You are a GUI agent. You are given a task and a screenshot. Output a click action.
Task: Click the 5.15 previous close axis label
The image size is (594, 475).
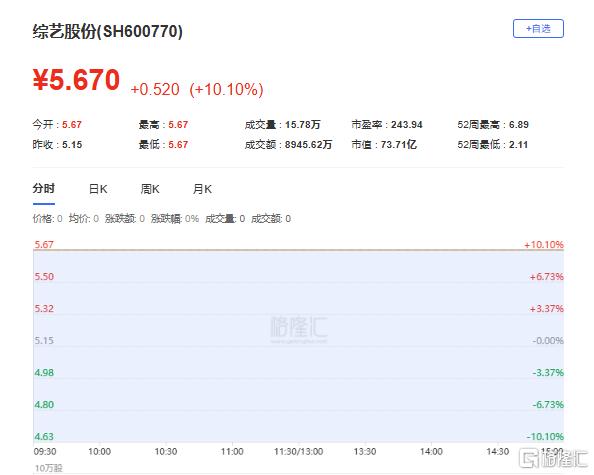[44, 341]
